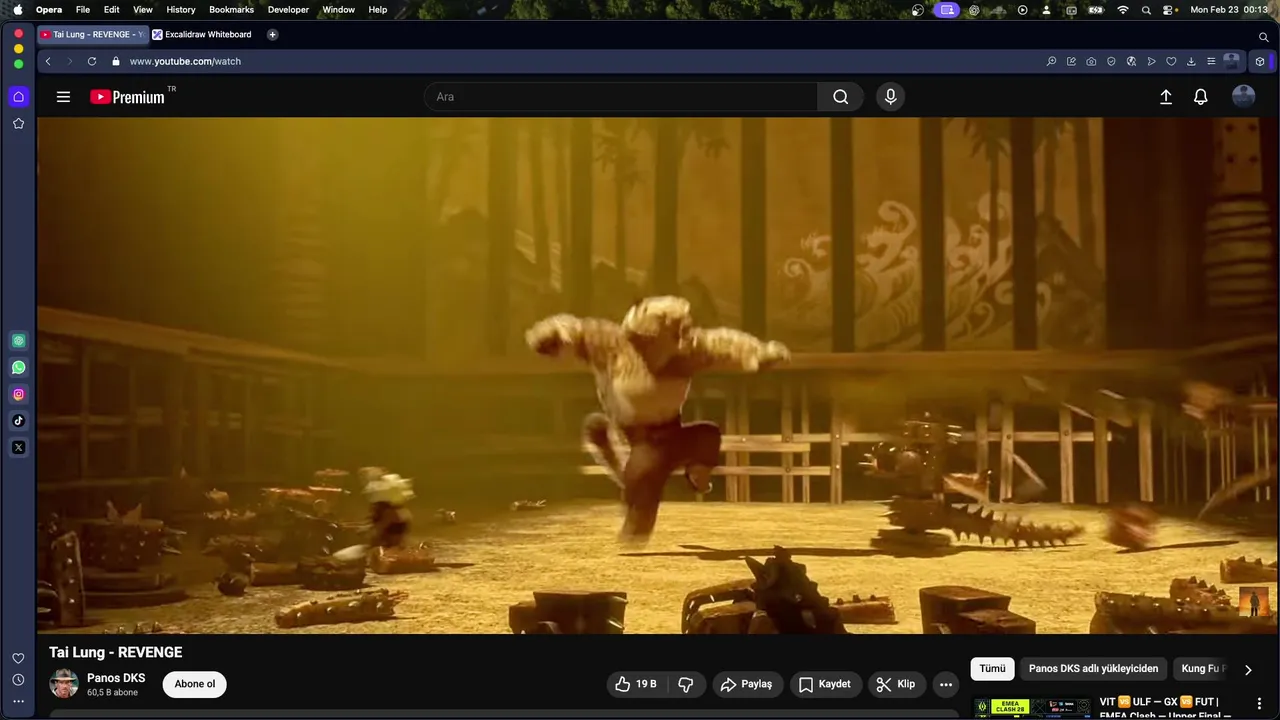Open the Opera Flow send icon
The image size is (1280, 720).
coord(1151,61)
